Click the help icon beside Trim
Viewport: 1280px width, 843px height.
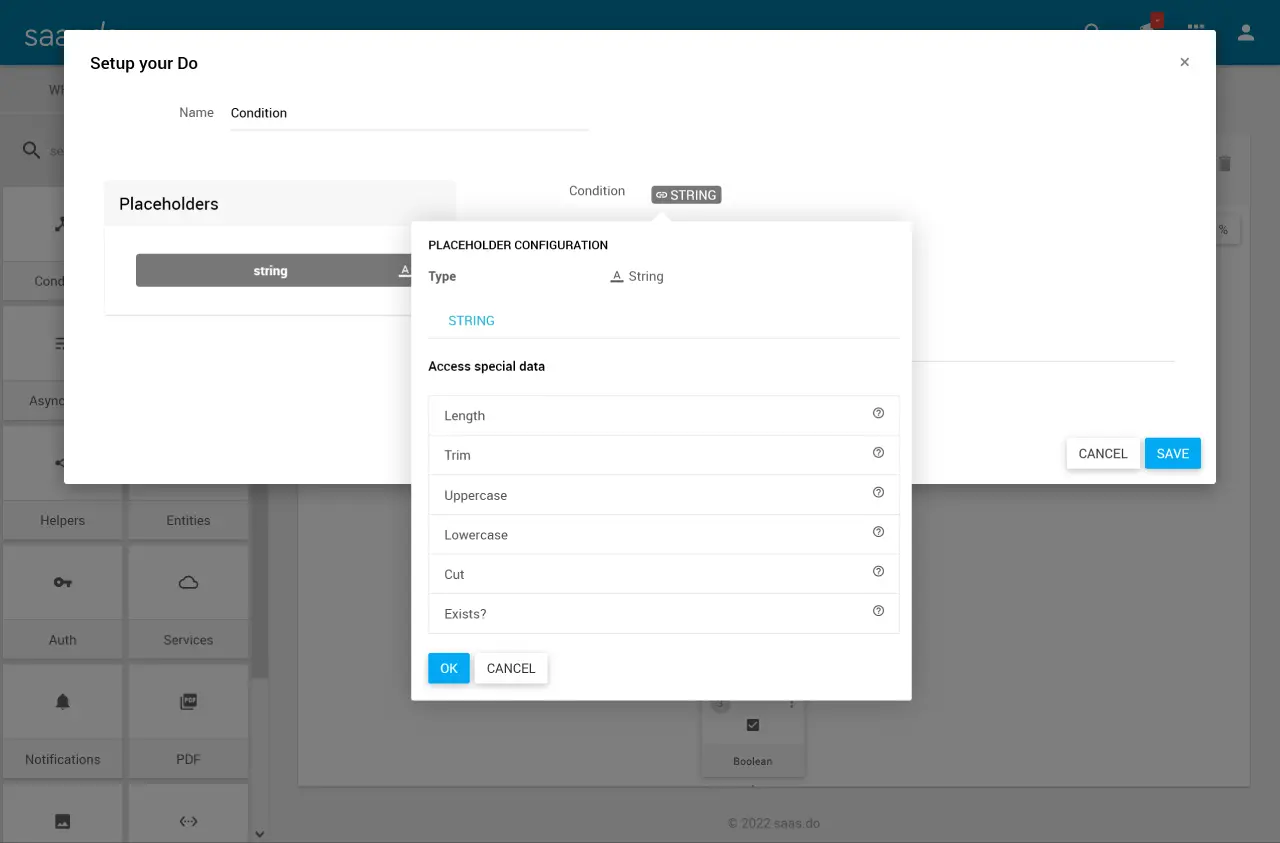pyautogui.click(x=878, y=453)
